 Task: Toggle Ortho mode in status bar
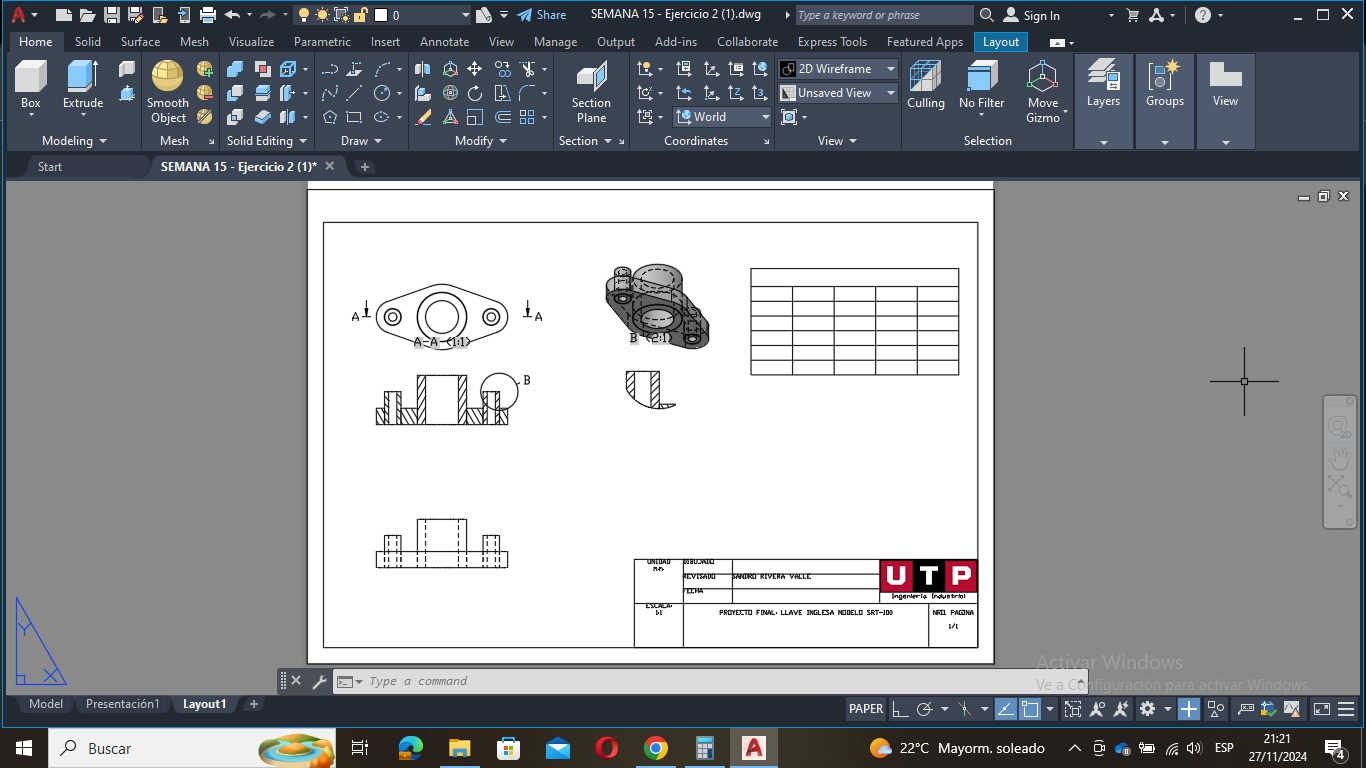coord(900,709)
